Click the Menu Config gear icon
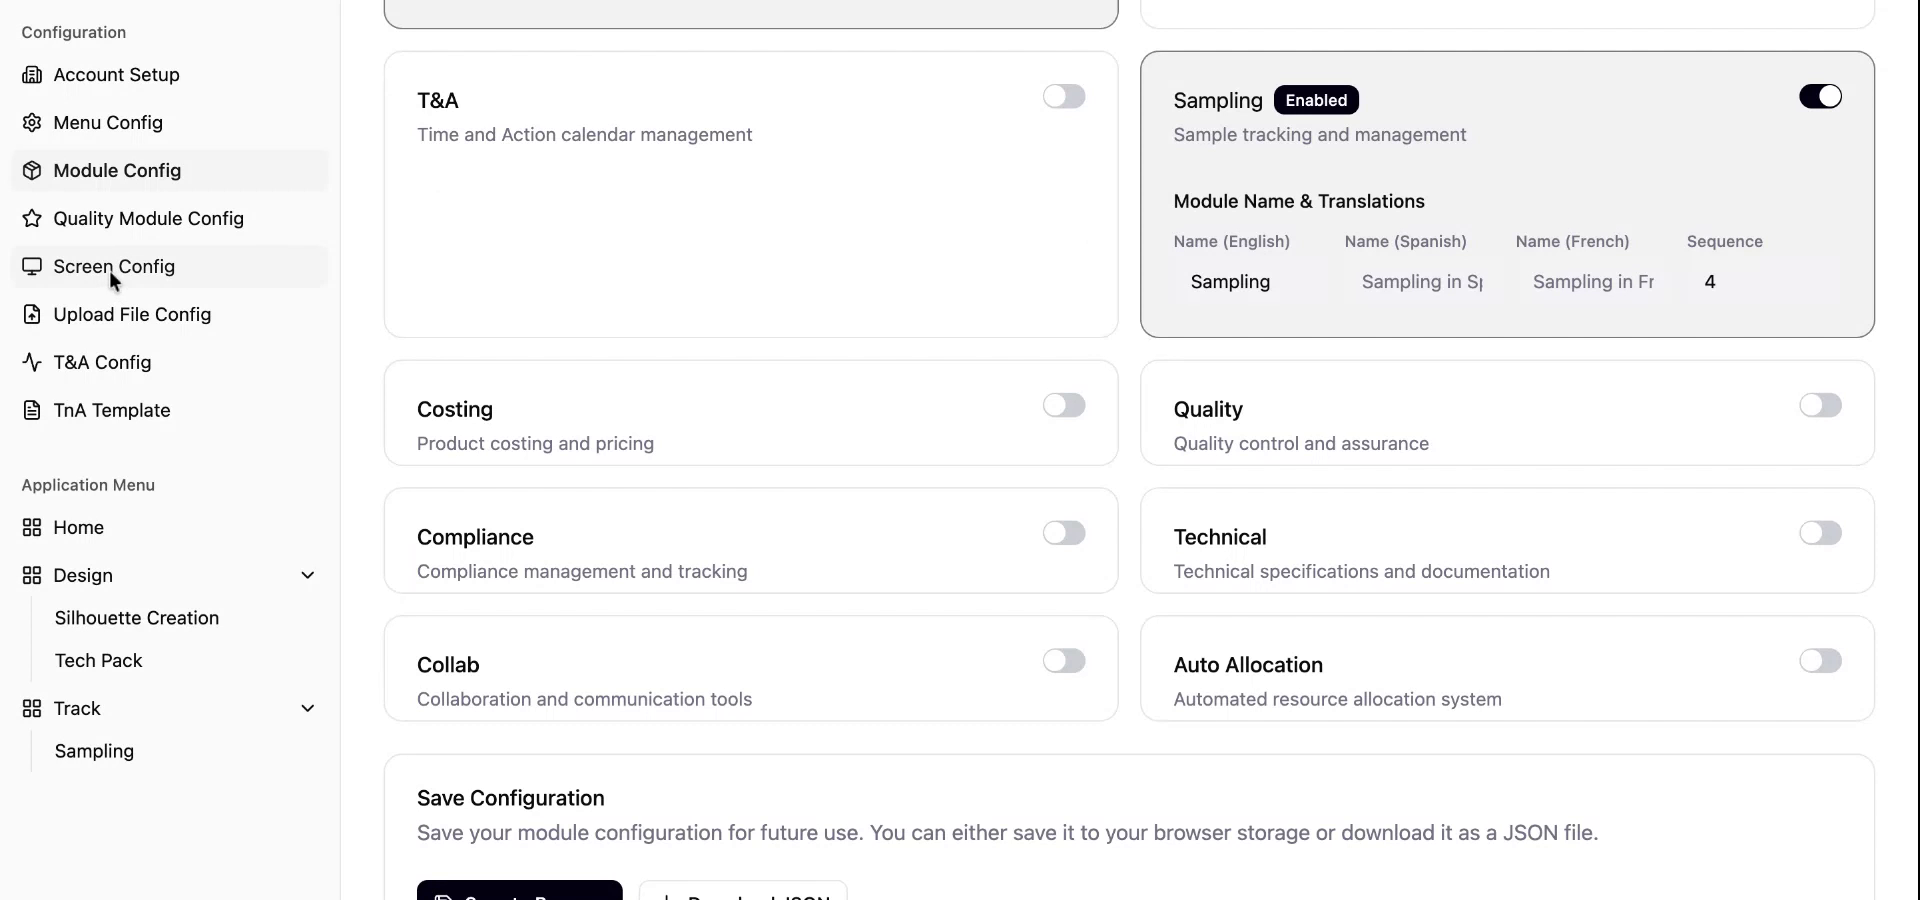The width and height of the screenshot is (1920, 900). click(x=33, y=122)
